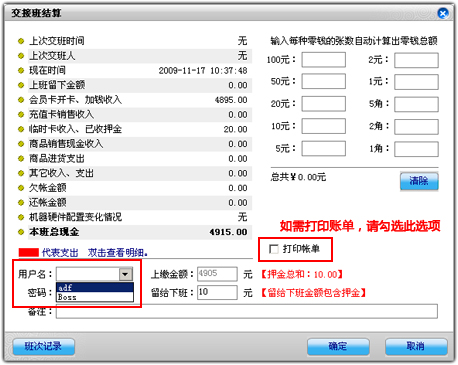
Task: Click the bullet icon beside 现在时间
Action: (21, 70)
